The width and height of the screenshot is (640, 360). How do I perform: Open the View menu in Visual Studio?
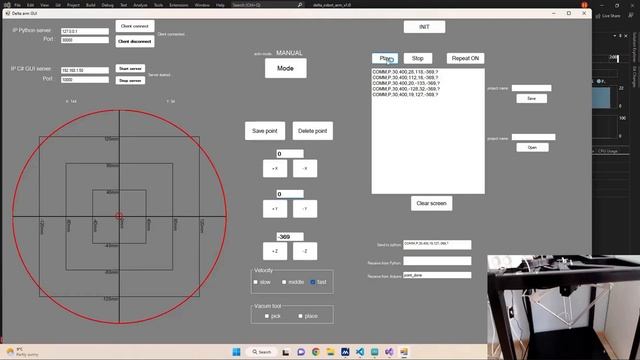(x=44, y=5)
